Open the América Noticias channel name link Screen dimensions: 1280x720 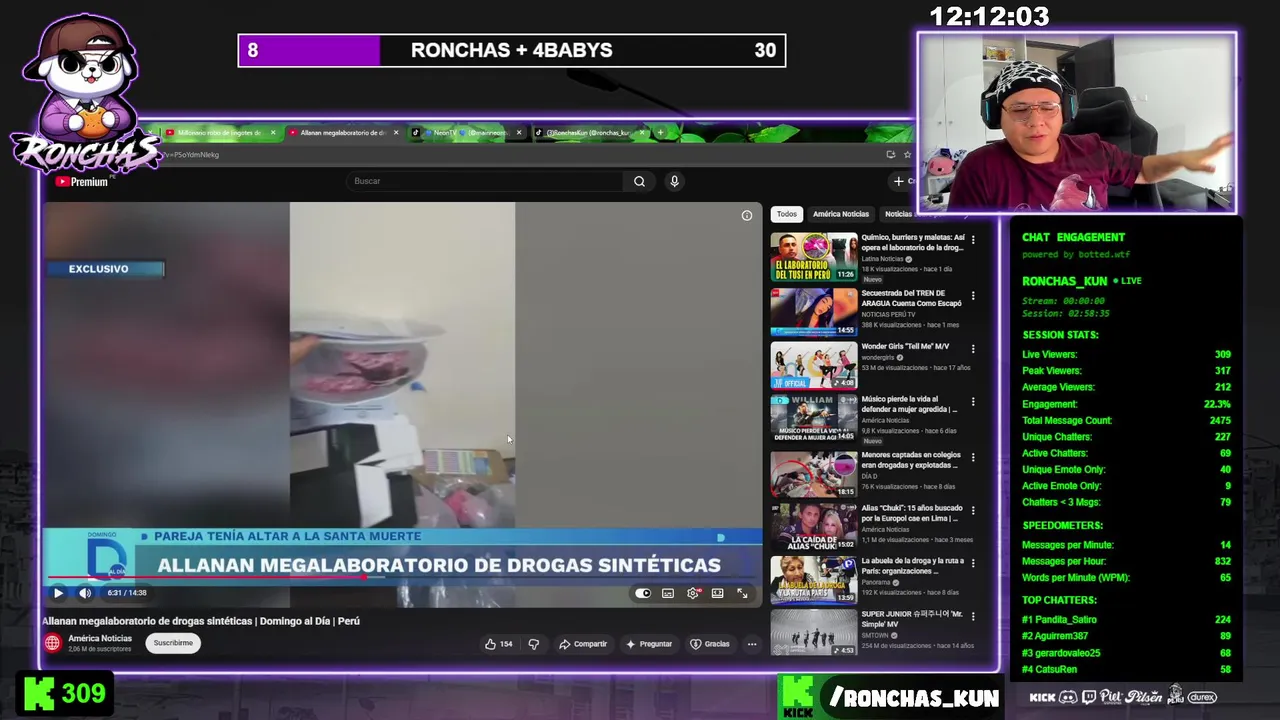100,638
